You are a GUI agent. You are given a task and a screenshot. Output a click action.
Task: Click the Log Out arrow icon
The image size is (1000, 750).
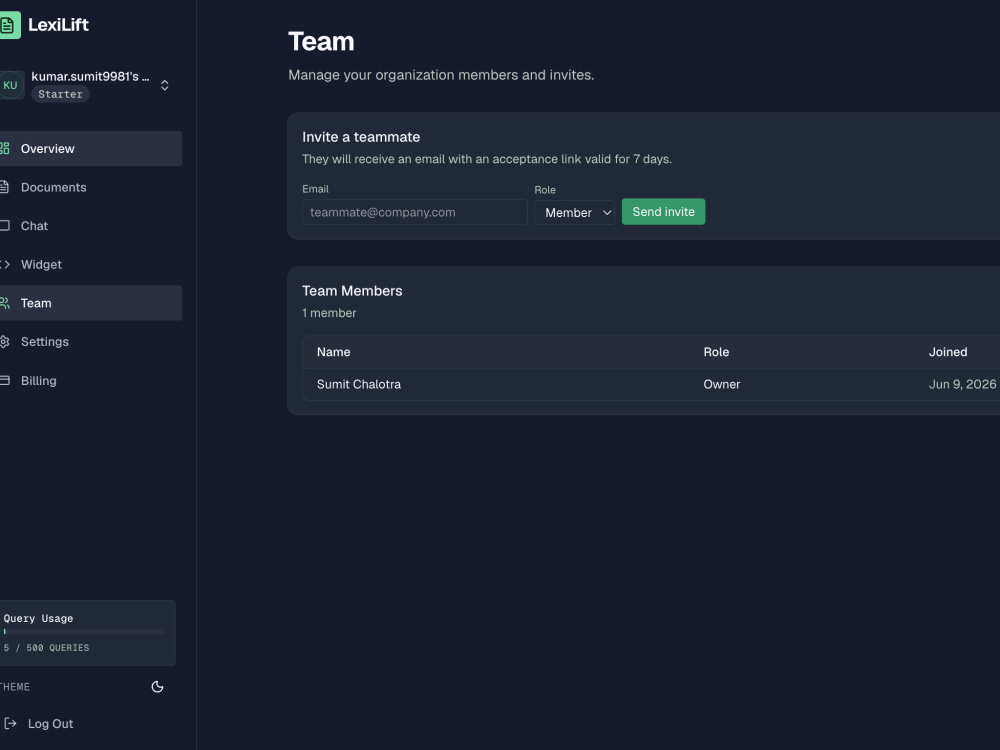pyautogui.click(x=10, y=723)
